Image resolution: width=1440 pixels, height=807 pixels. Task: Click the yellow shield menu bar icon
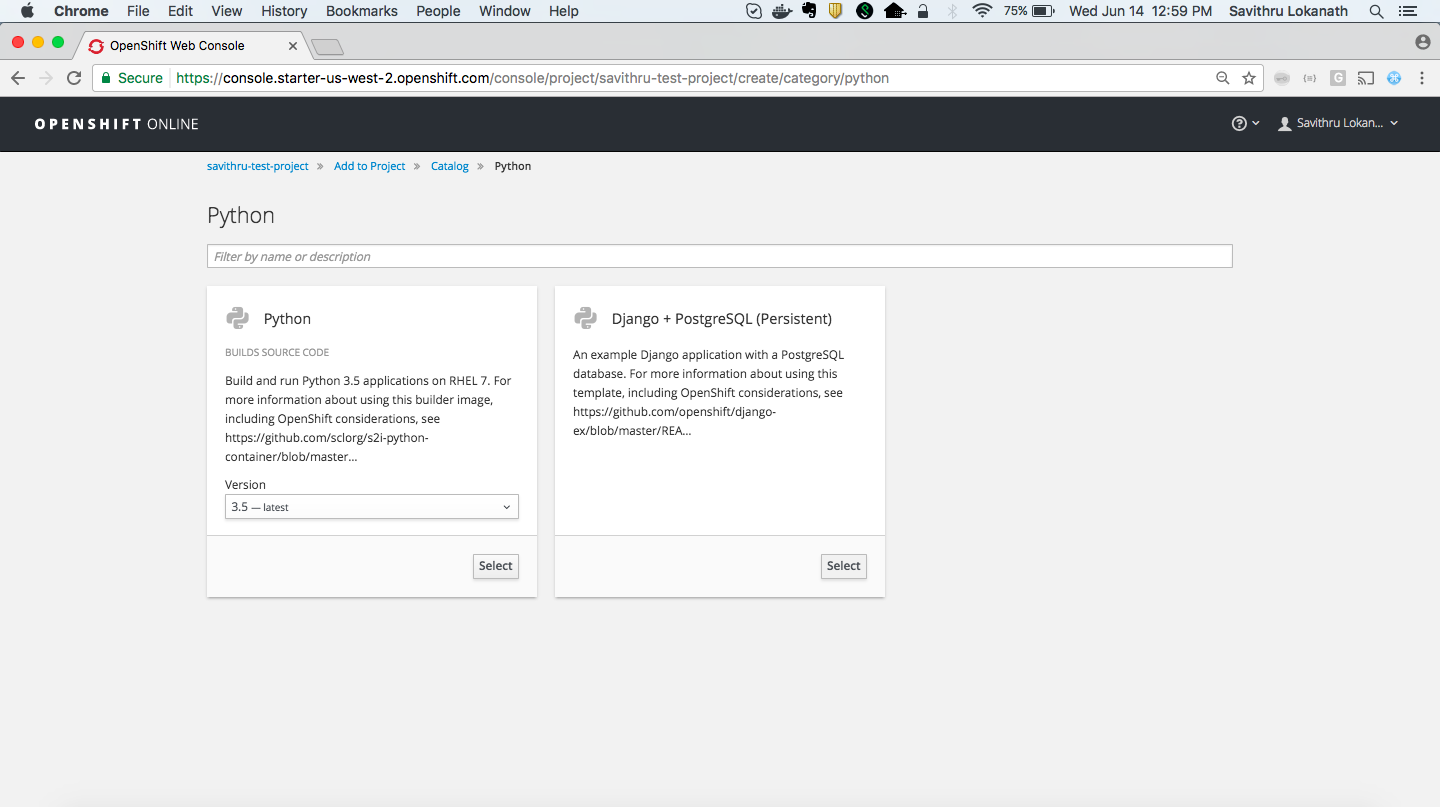(x=836, y=11)
